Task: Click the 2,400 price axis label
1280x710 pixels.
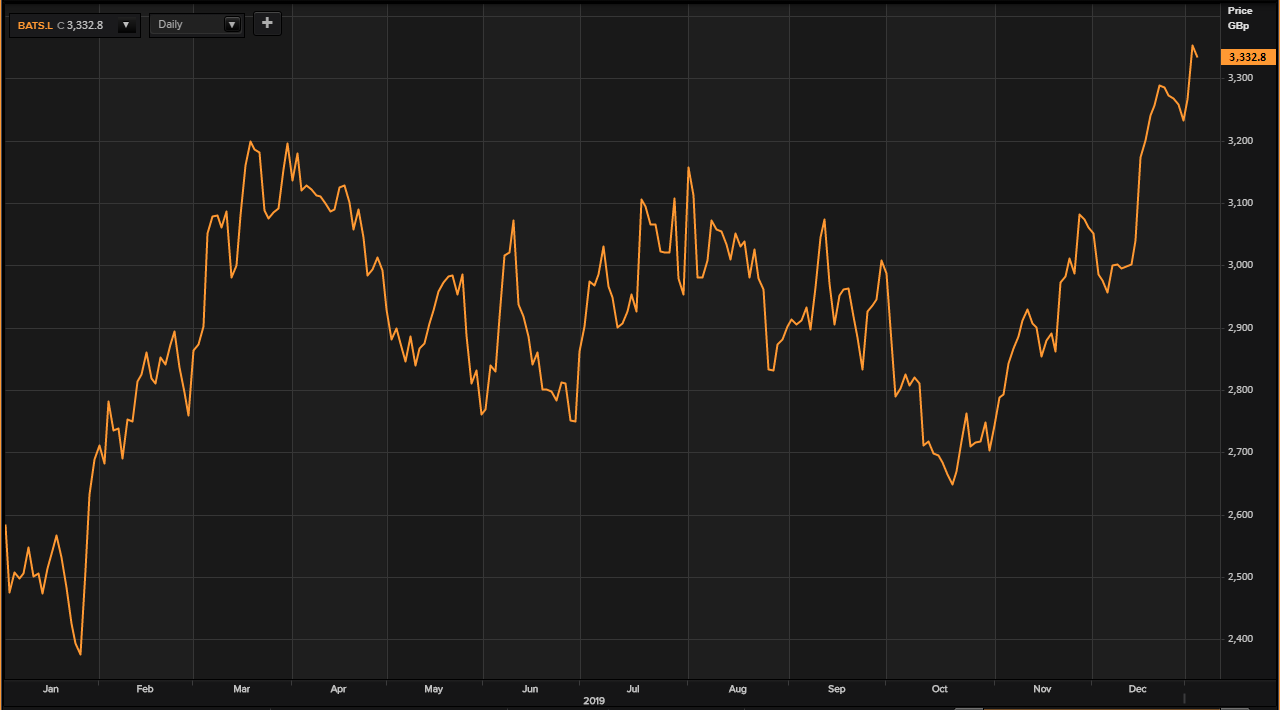Action: click(1240, 639)
